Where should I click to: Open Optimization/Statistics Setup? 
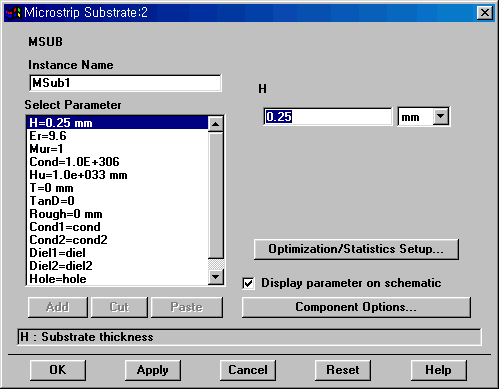[356, 249]
